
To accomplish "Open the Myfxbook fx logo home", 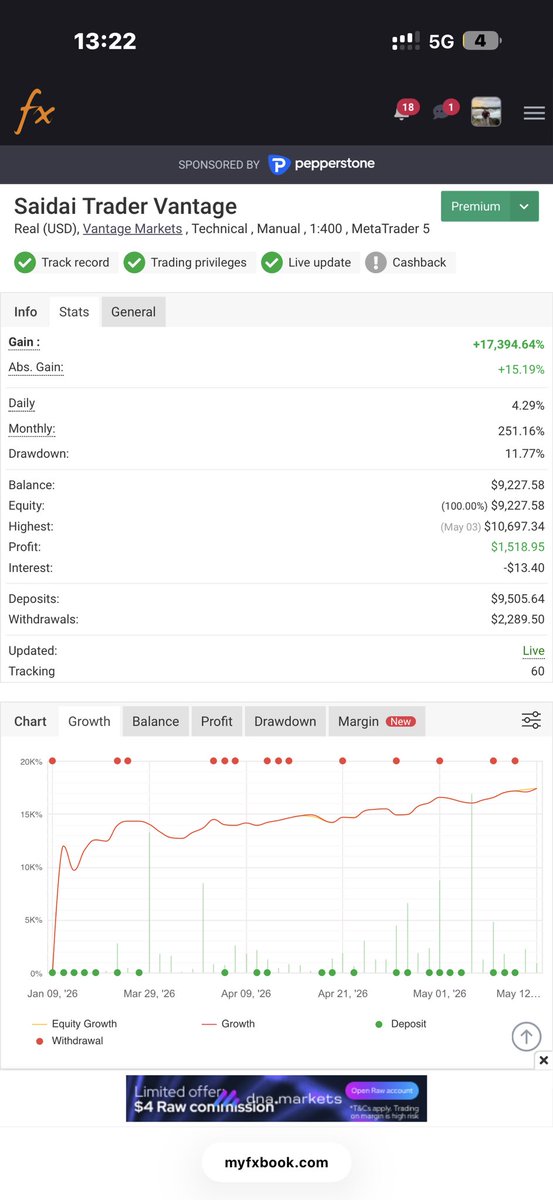I will click(34, 113).
